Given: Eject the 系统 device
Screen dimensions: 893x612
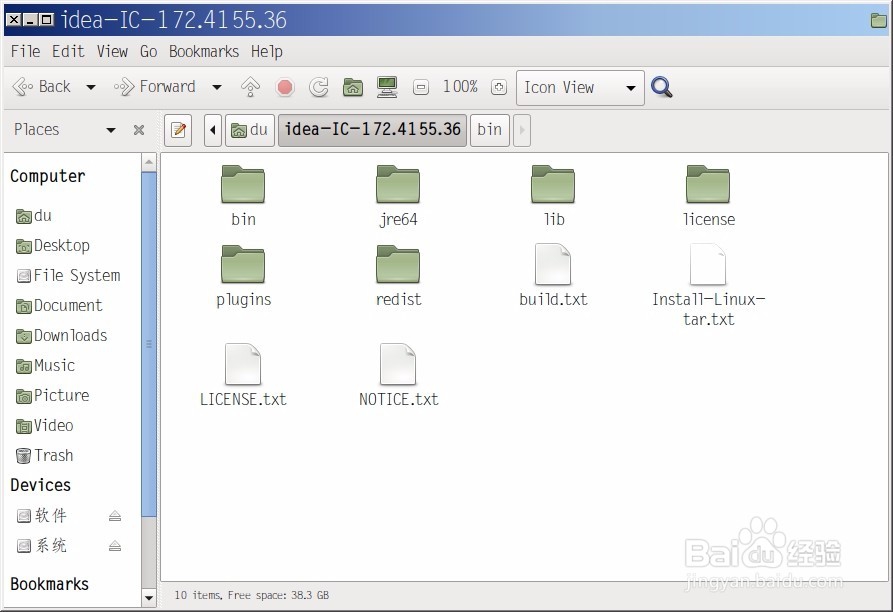Looking at the screenshot, I should (114, 546).
